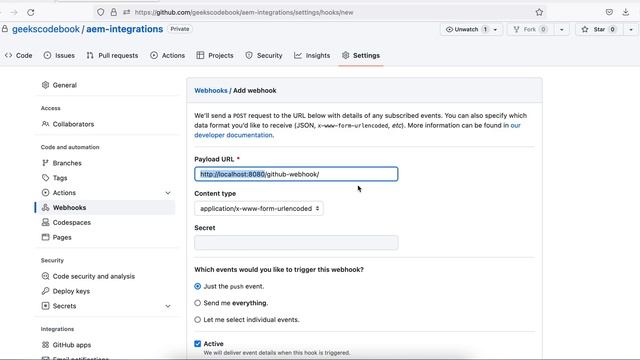Click the lock icon beside repository name
The height and width of the screenshot is (360, 640).
pos(5,29)
